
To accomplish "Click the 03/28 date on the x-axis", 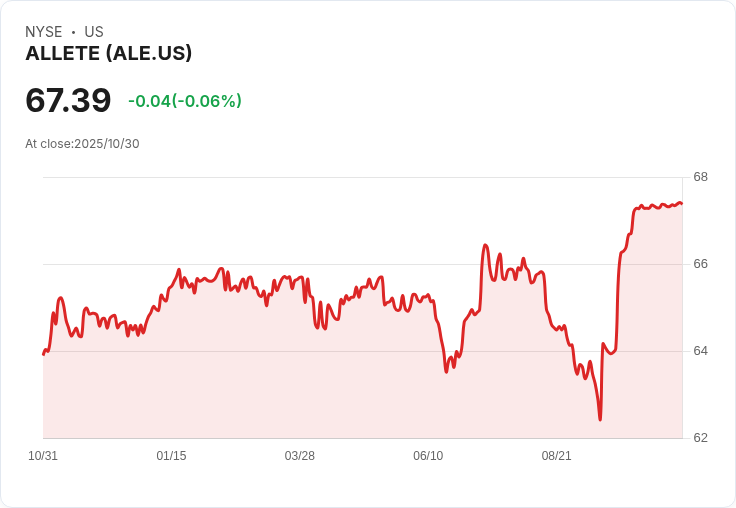I will [300, 456].
